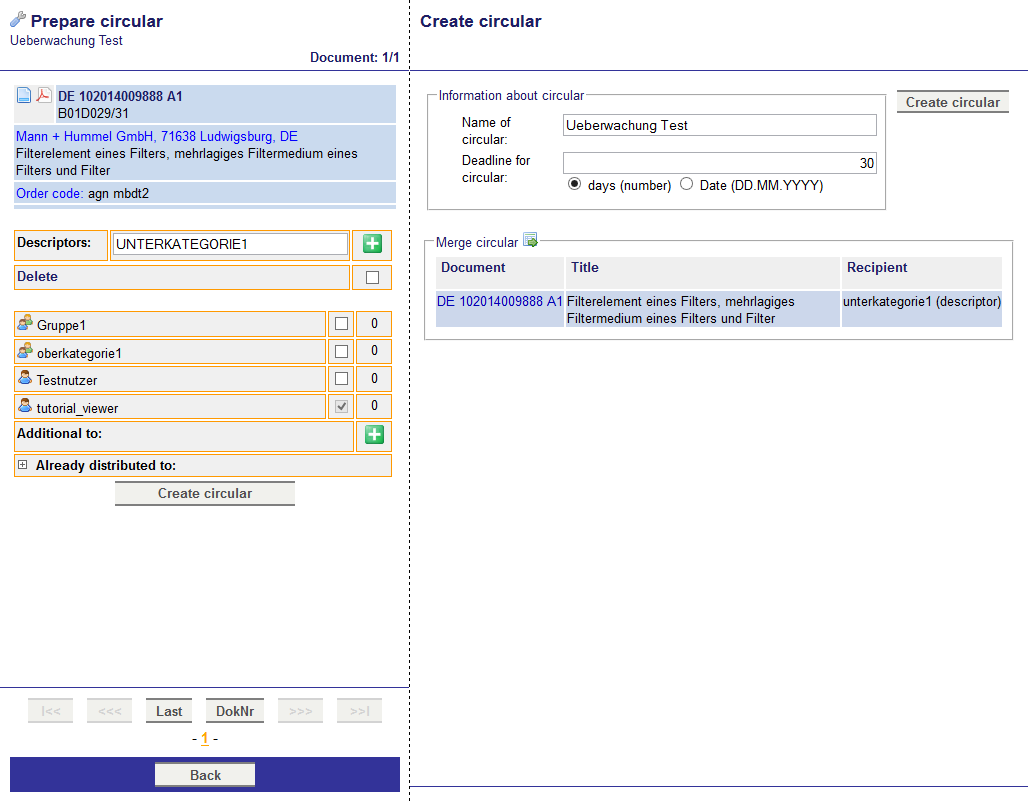The width and height of the screenshot is (1028, 802).
Task: Click the Gruppe1 row label
Action: (x=61, y=325)
